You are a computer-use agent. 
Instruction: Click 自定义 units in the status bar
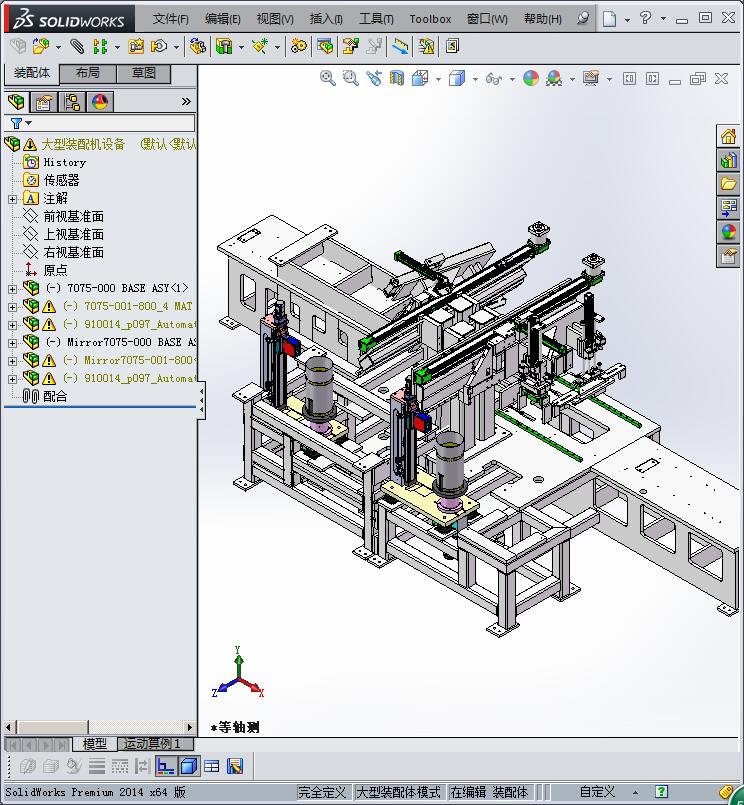tap(597, 792)
